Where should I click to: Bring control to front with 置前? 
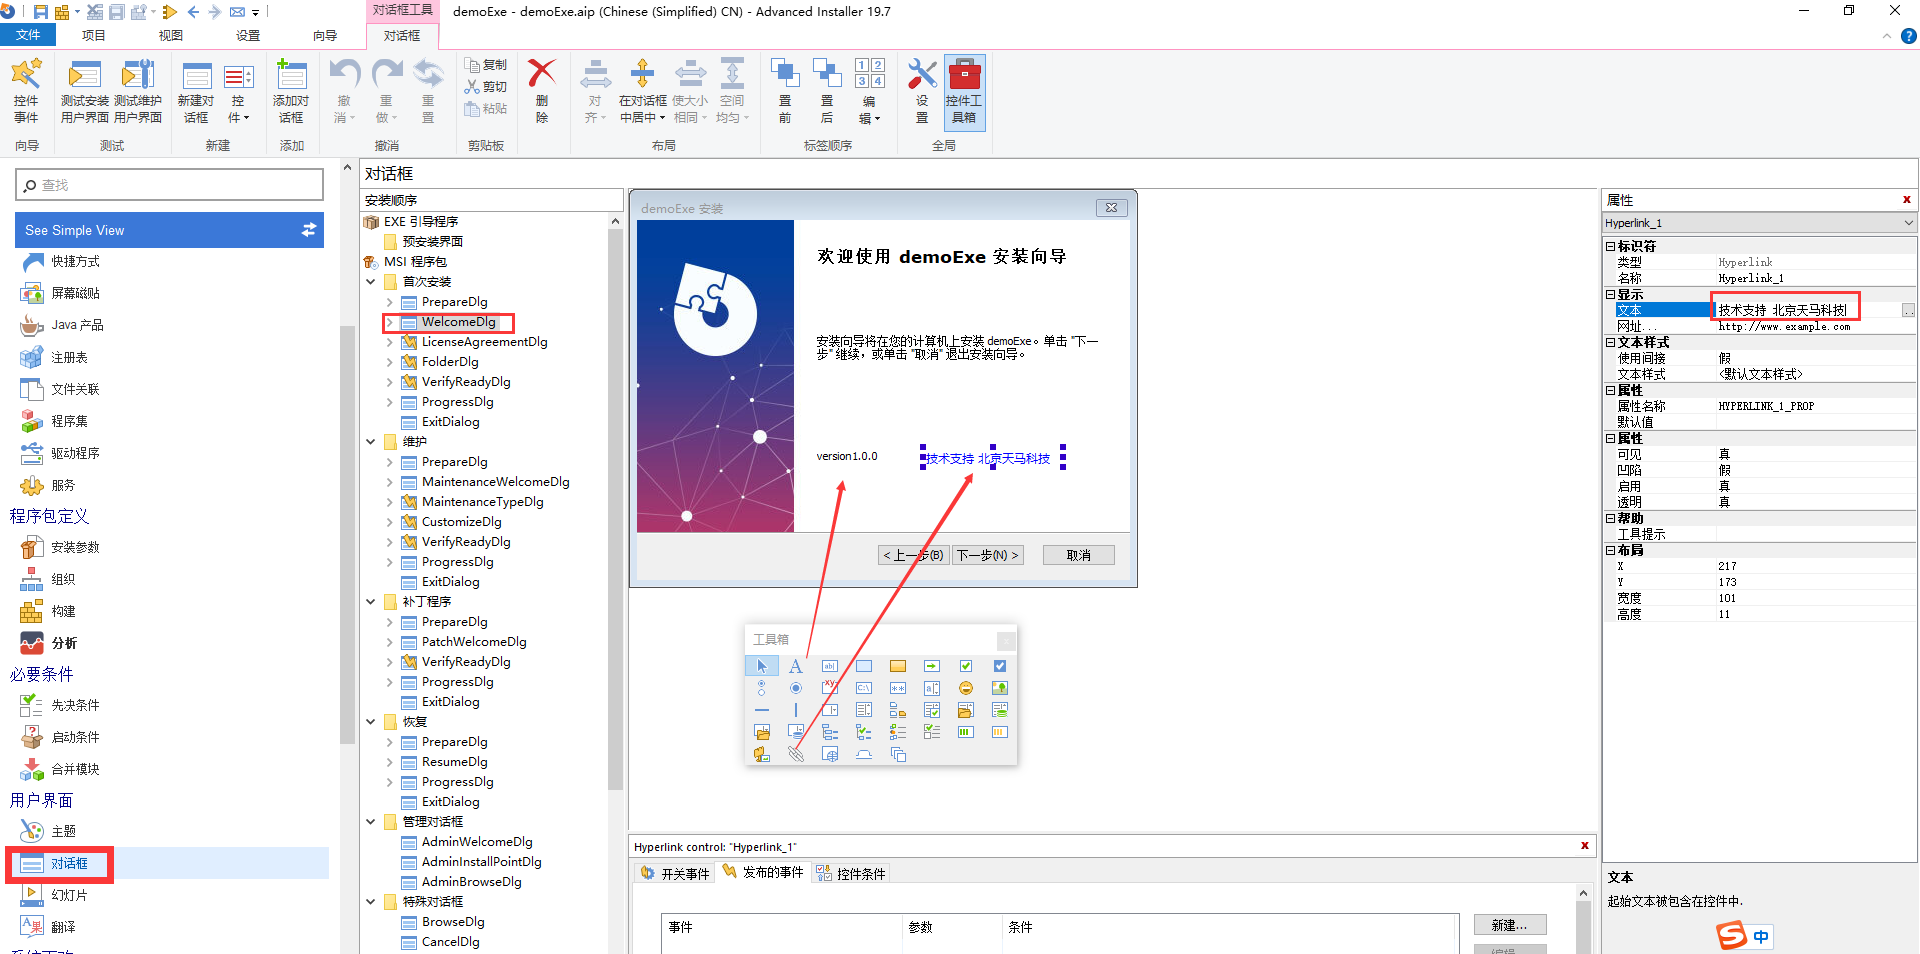click(x=785, y=91)
